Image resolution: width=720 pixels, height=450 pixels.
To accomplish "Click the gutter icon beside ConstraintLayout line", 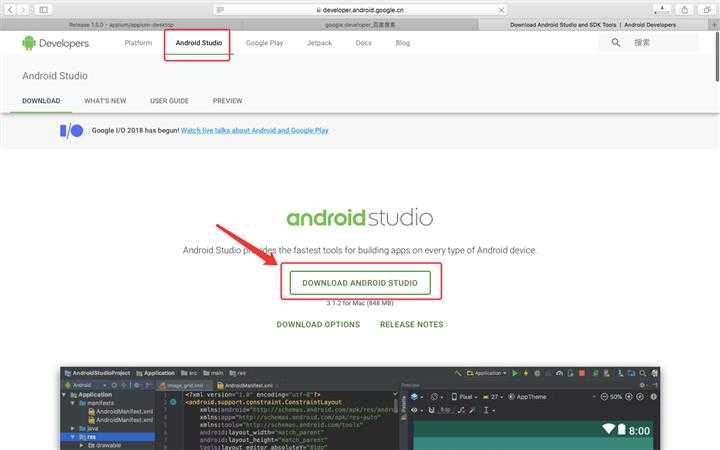I will point(173,402).
